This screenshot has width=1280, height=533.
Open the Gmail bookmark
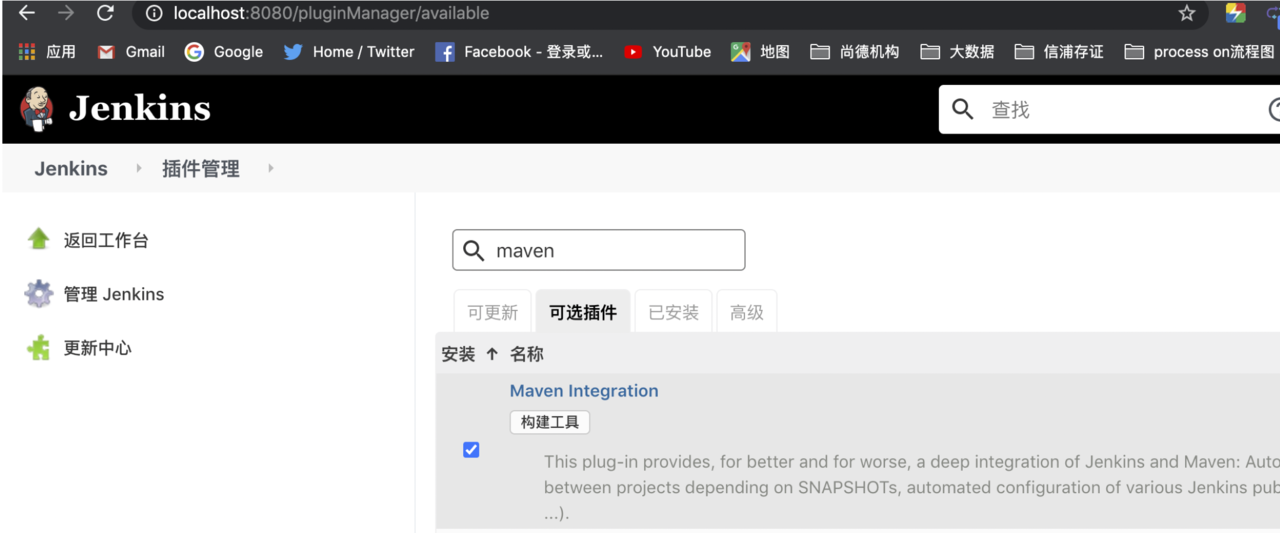tap(131, 52)
